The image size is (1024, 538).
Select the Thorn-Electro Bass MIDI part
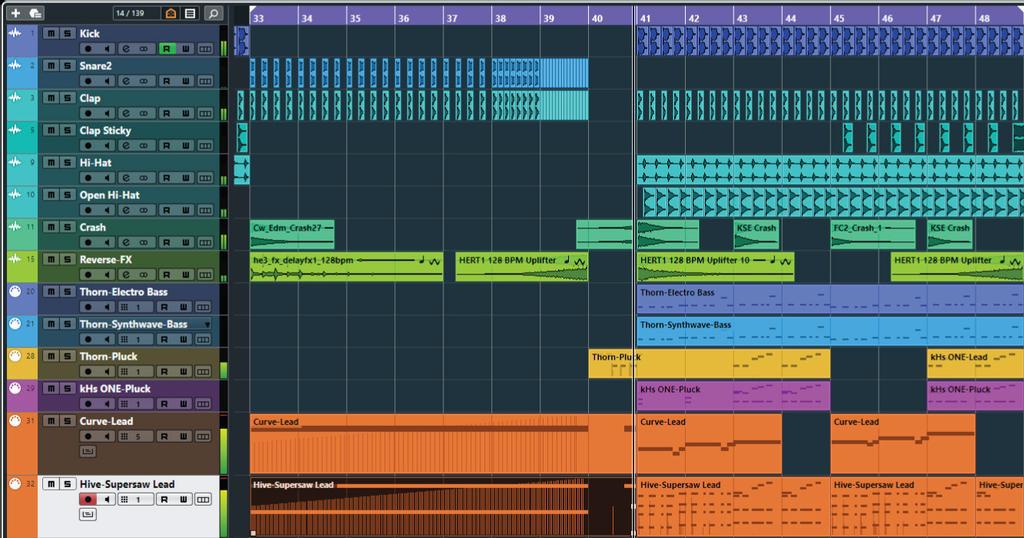coord(830,299)
